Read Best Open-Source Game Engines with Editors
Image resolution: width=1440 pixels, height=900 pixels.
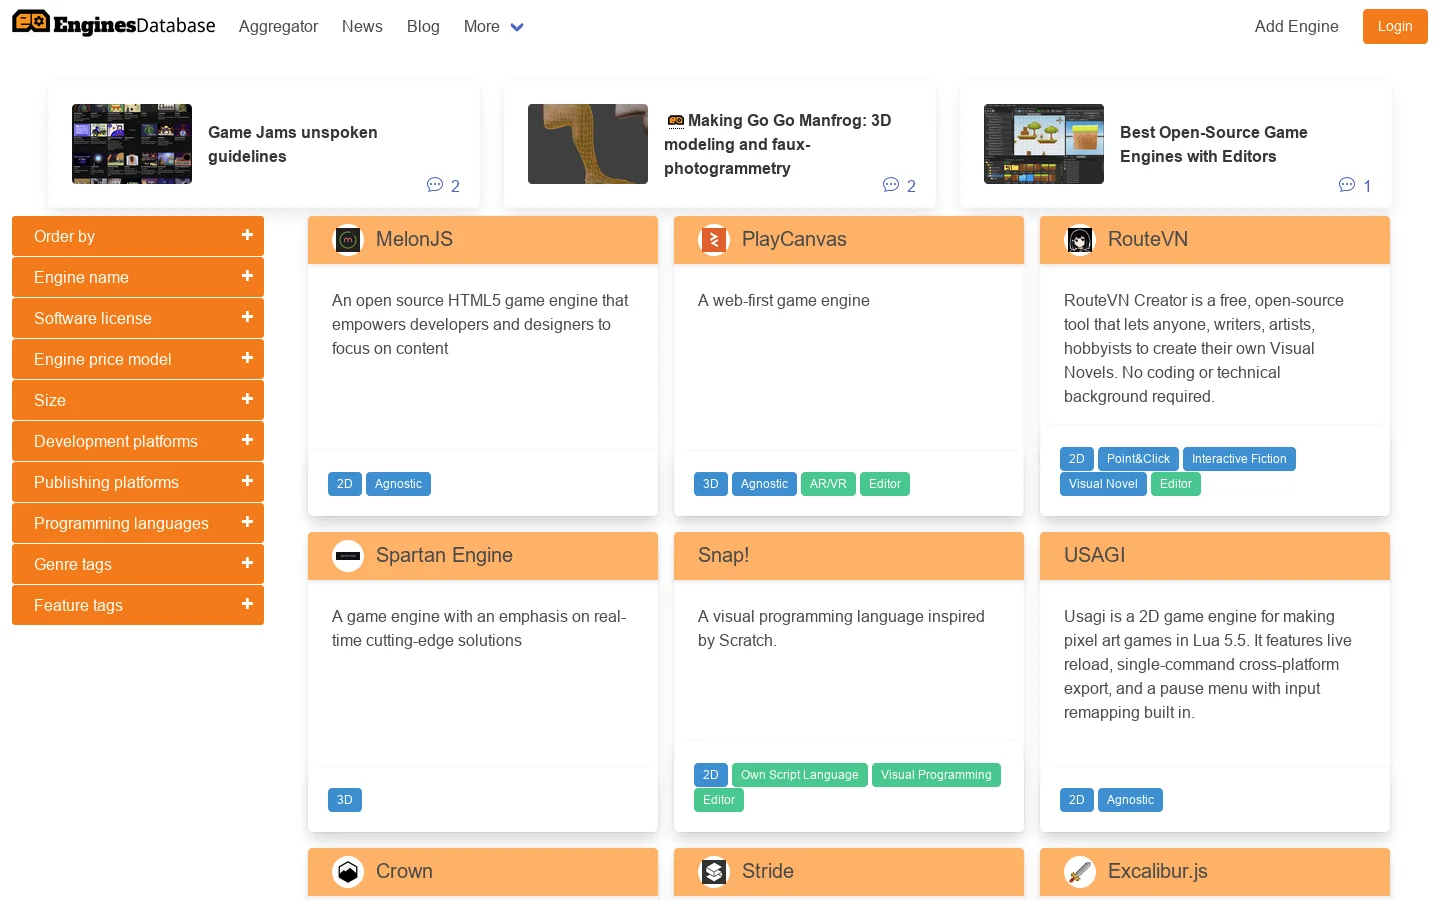1213,144
